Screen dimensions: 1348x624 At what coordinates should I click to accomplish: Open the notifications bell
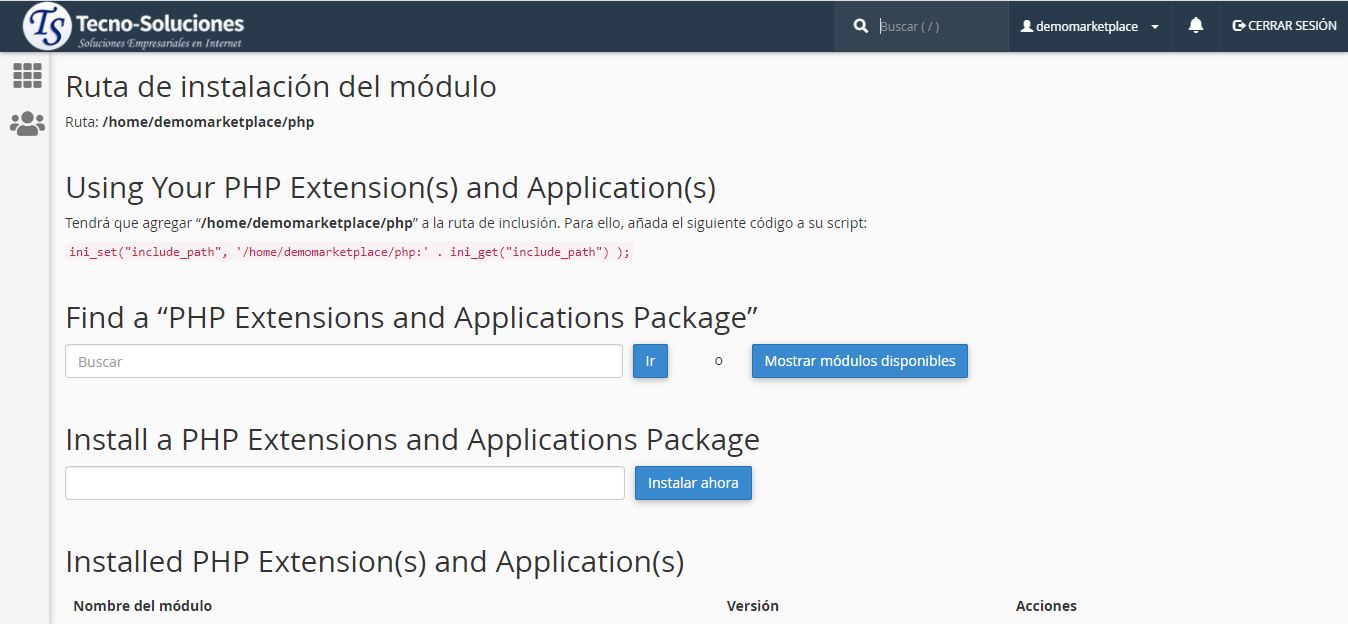tap(1195, 26)
